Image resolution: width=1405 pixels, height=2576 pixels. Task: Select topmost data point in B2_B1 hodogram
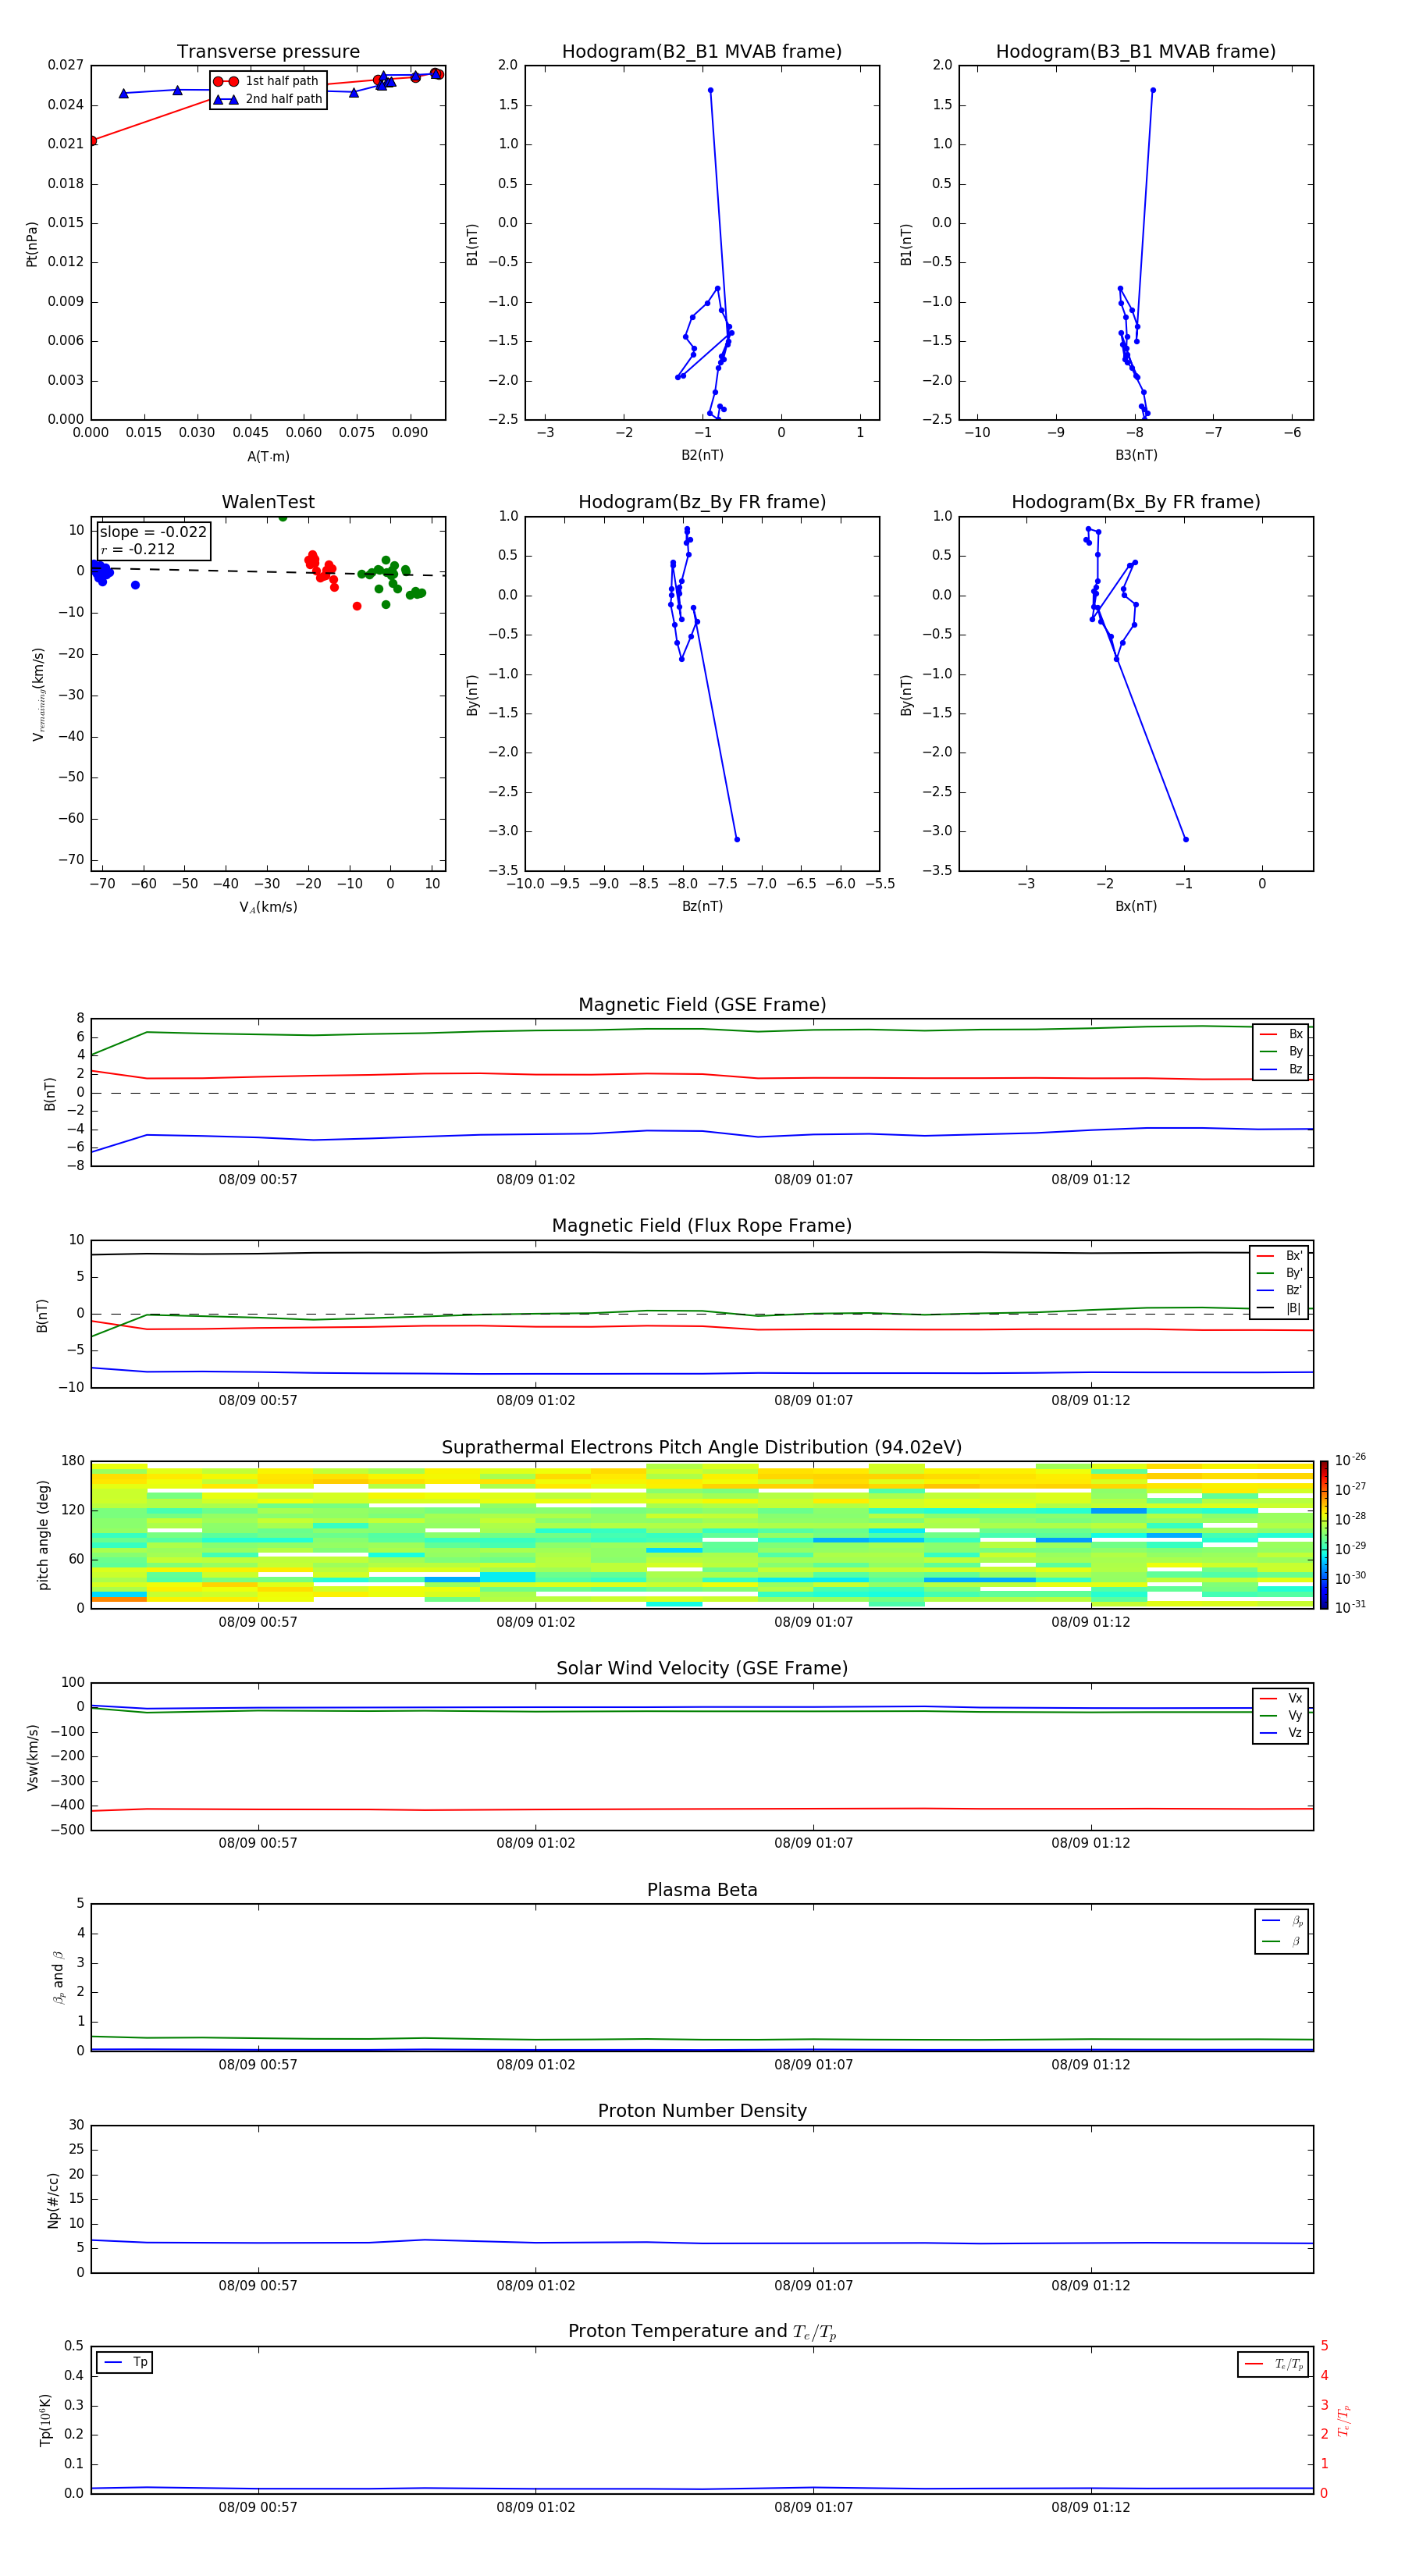[x=710, y=90]
